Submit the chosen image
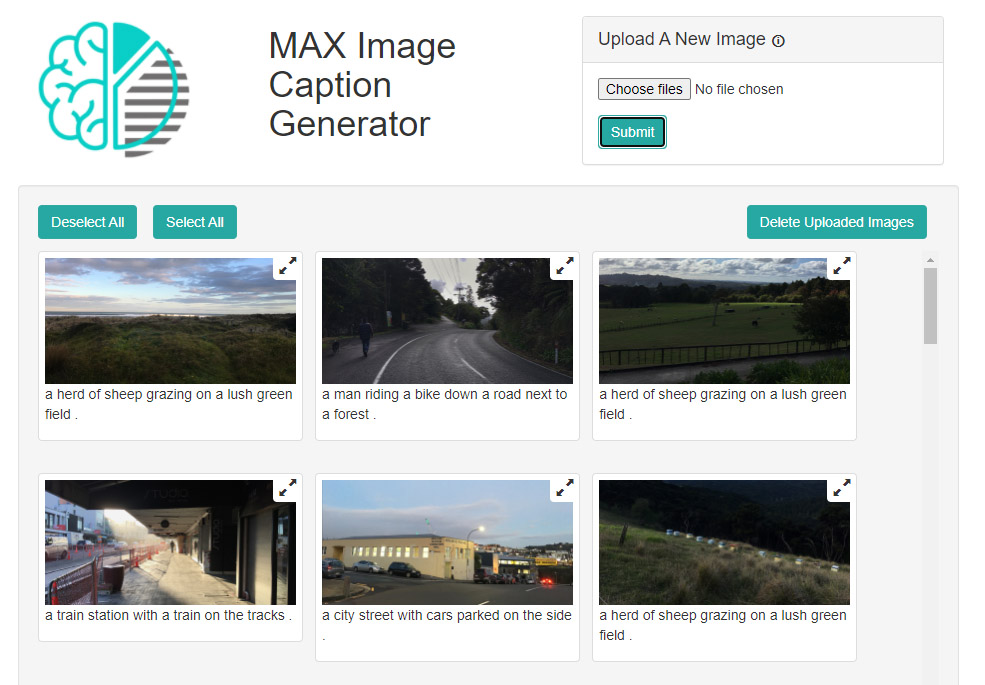The height and width of the screenshot is (685, 985). pos(632,132)
